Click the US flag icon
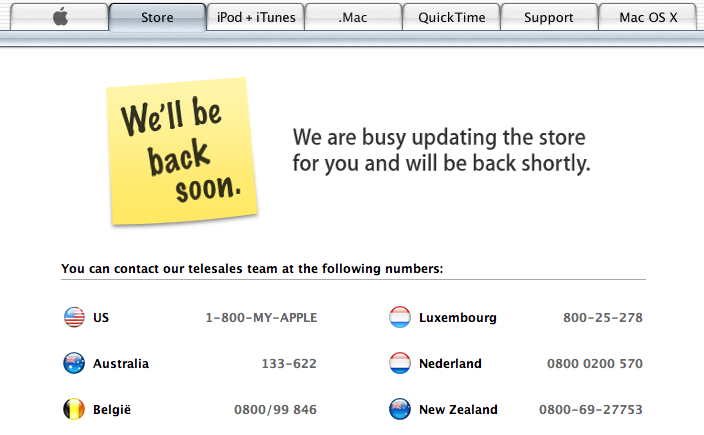This screenshot has height=435, width=704. pyautogui.click(x=74, y=317)
